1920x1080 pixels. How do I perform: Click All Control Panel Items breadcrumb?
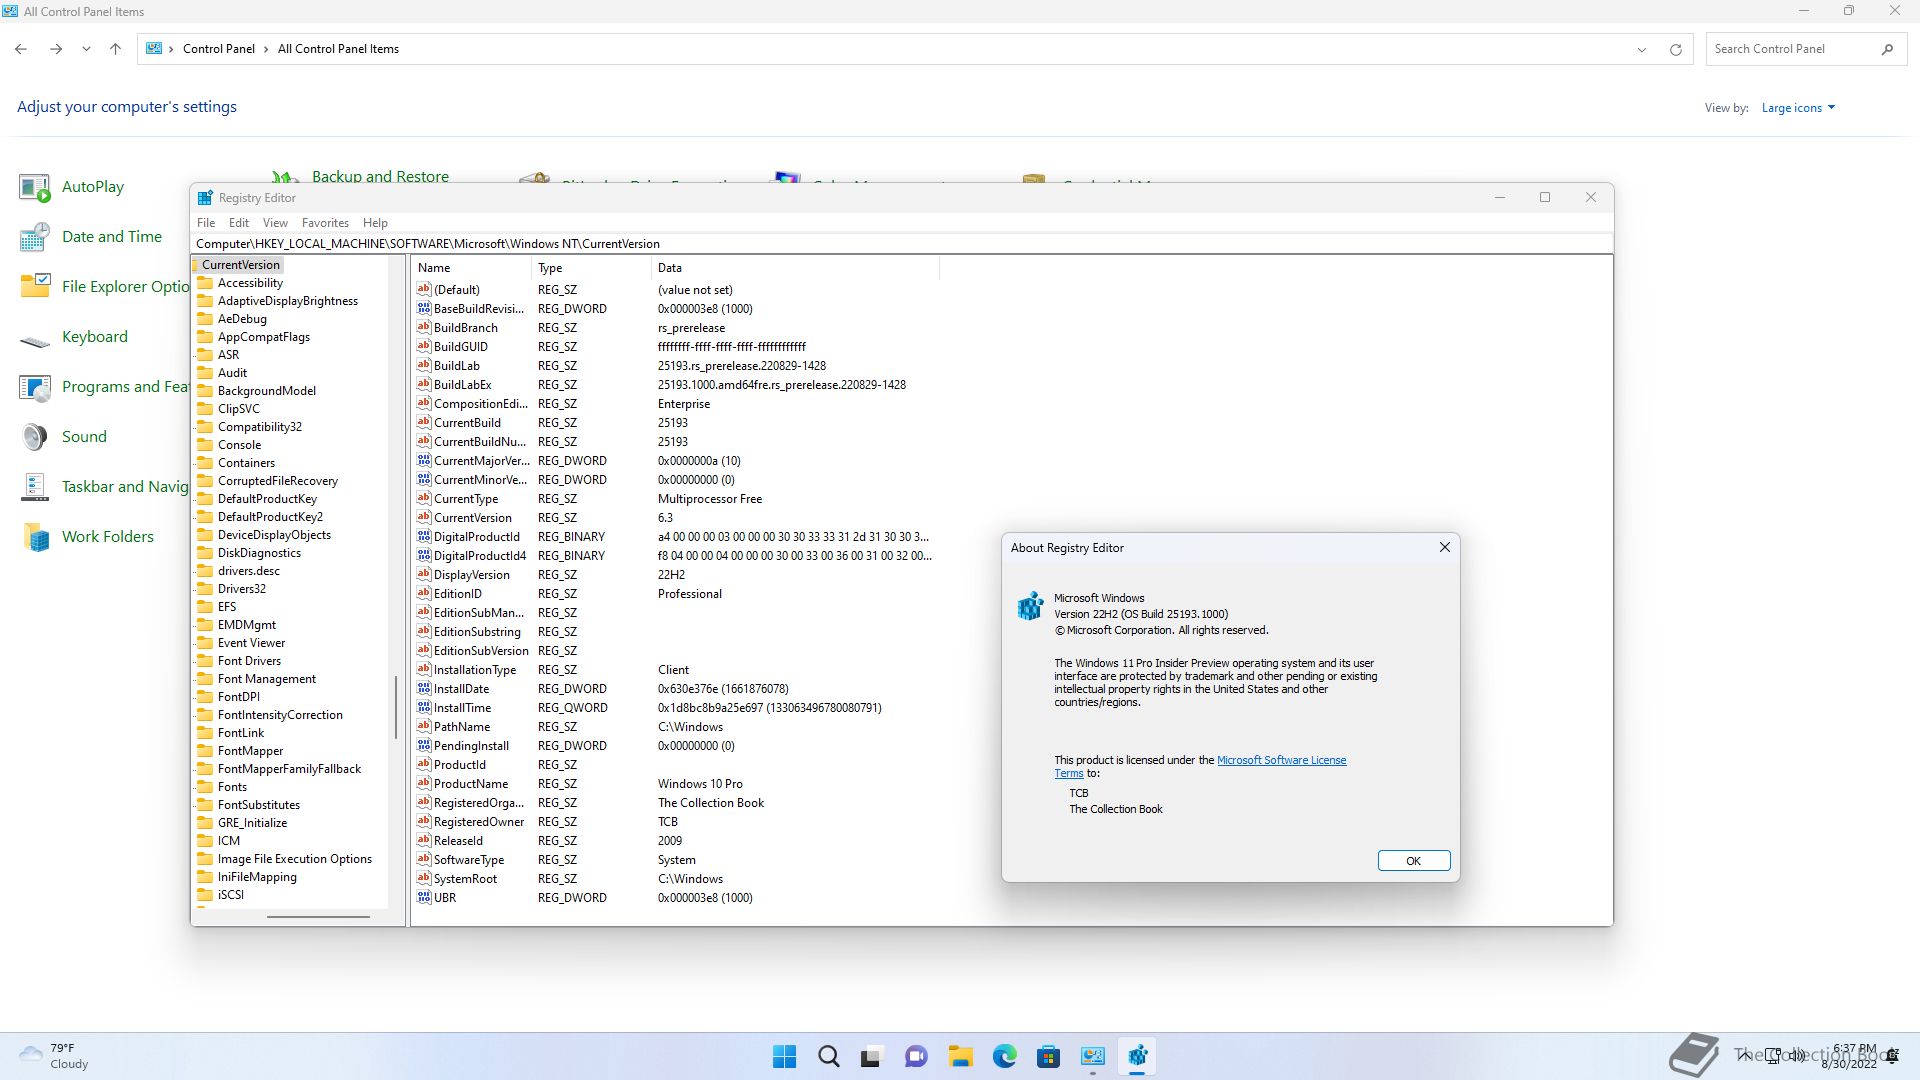pos(338,49)
